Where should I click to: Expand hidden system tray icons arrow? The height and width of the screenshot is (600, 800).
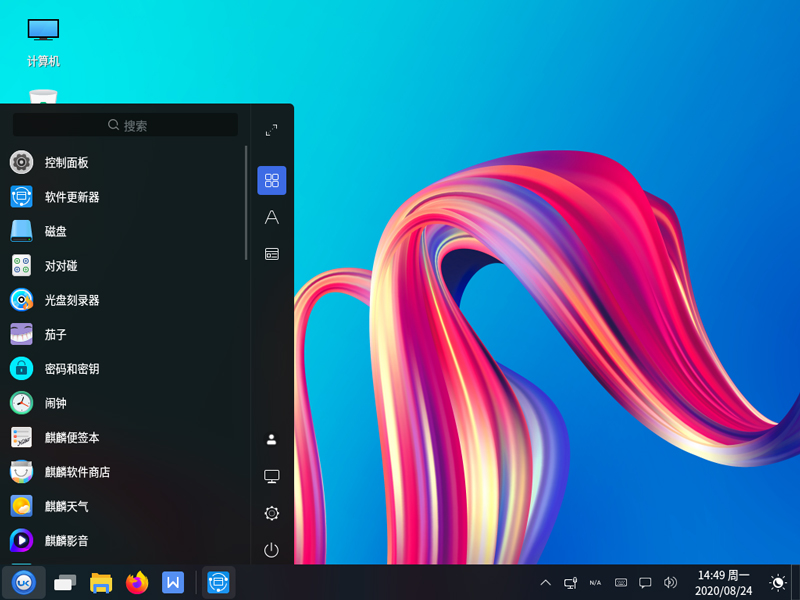545,582
